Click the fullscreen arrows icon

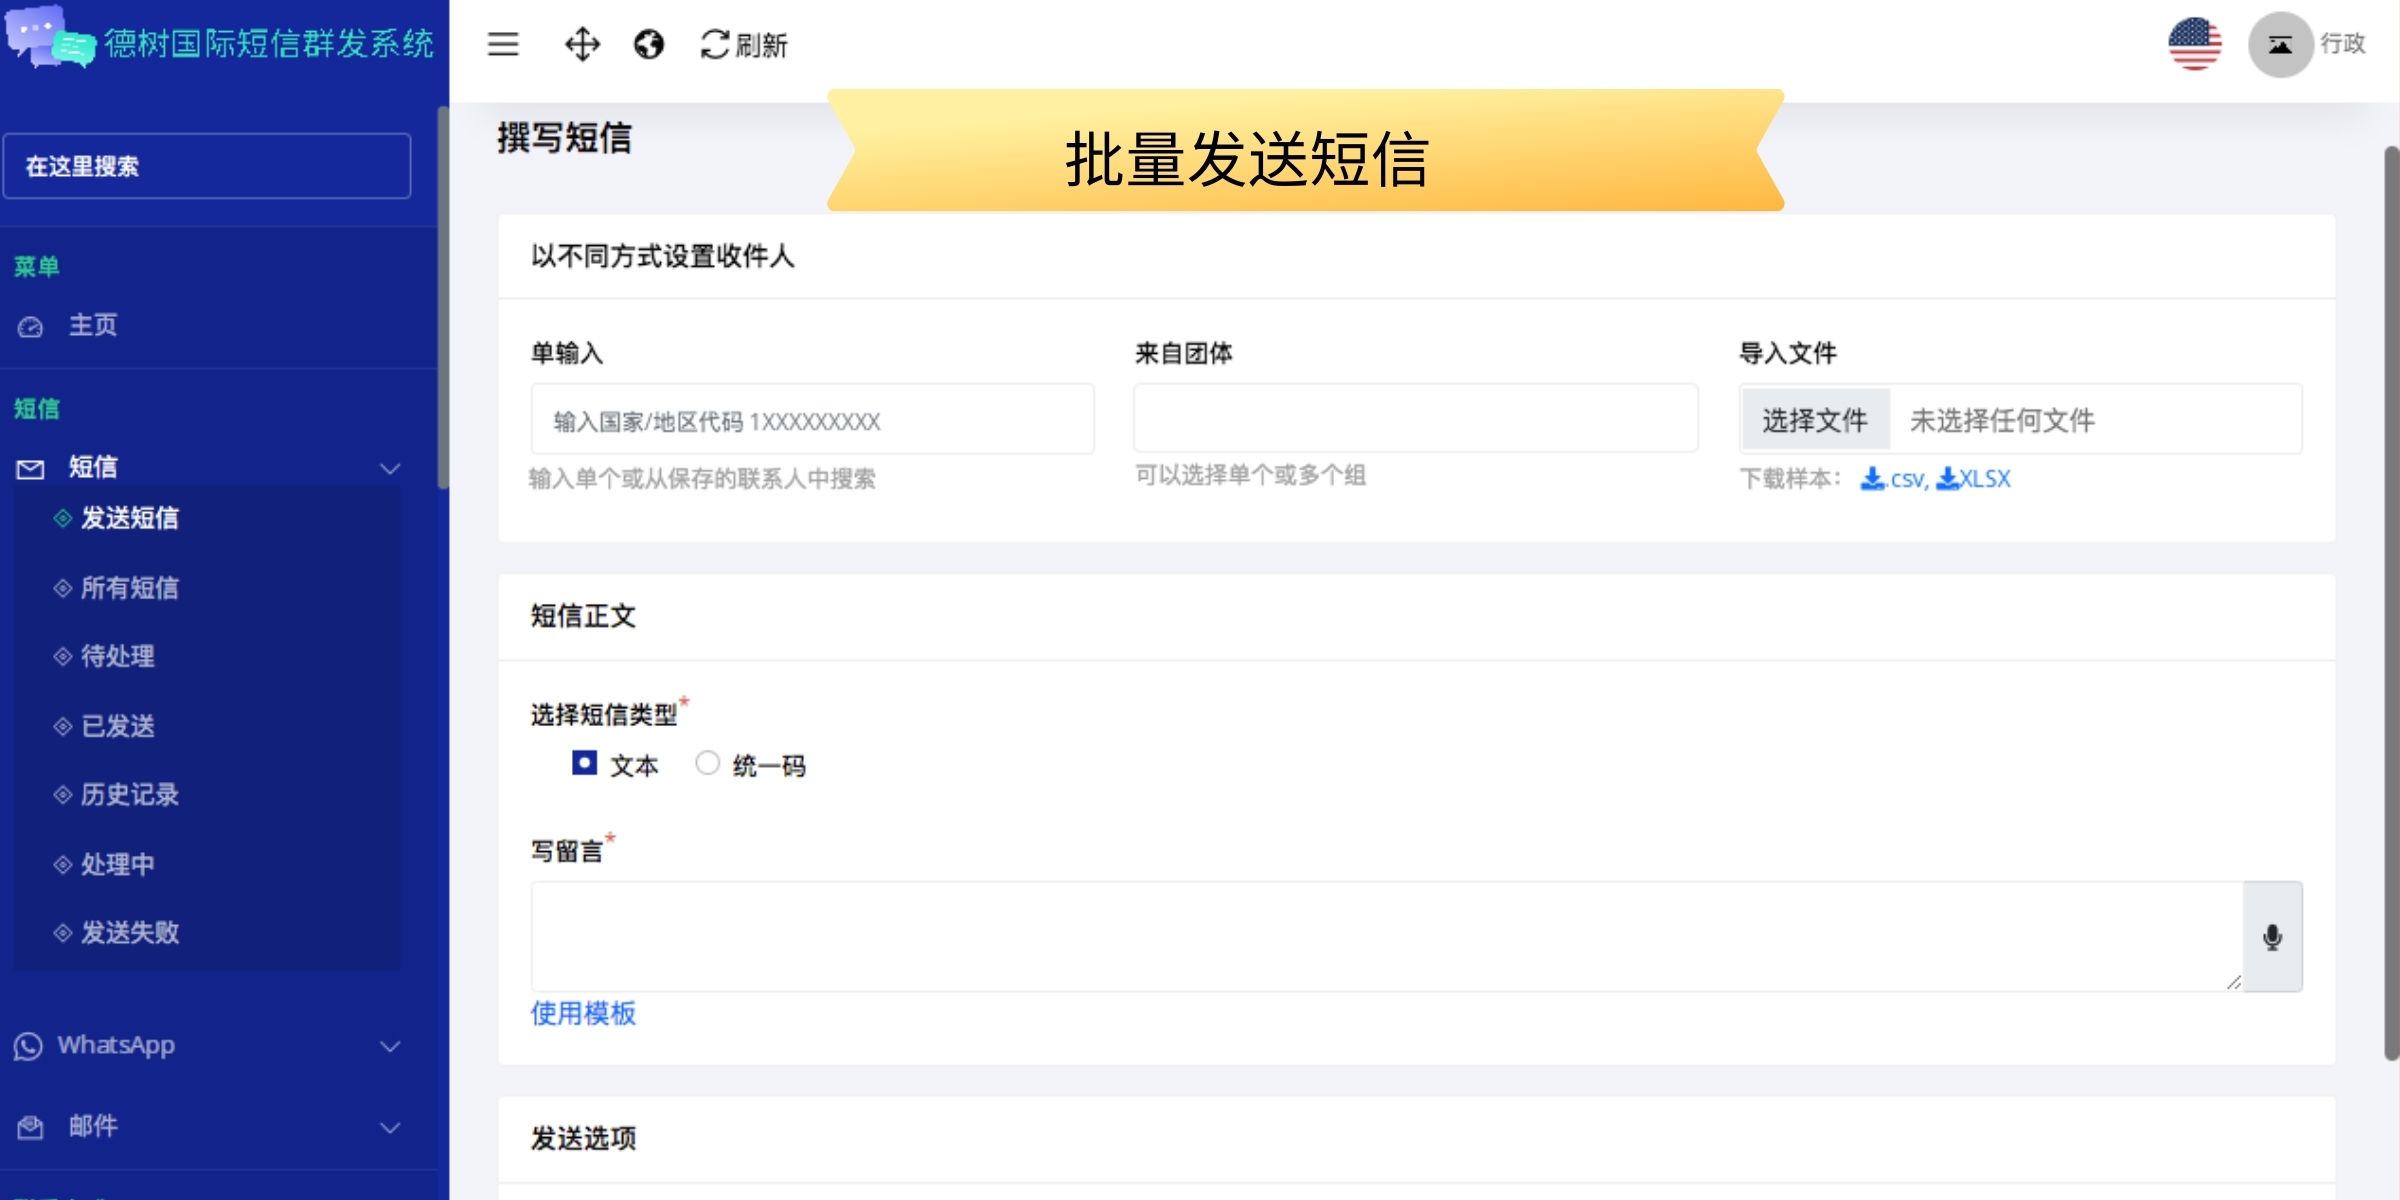582,44
